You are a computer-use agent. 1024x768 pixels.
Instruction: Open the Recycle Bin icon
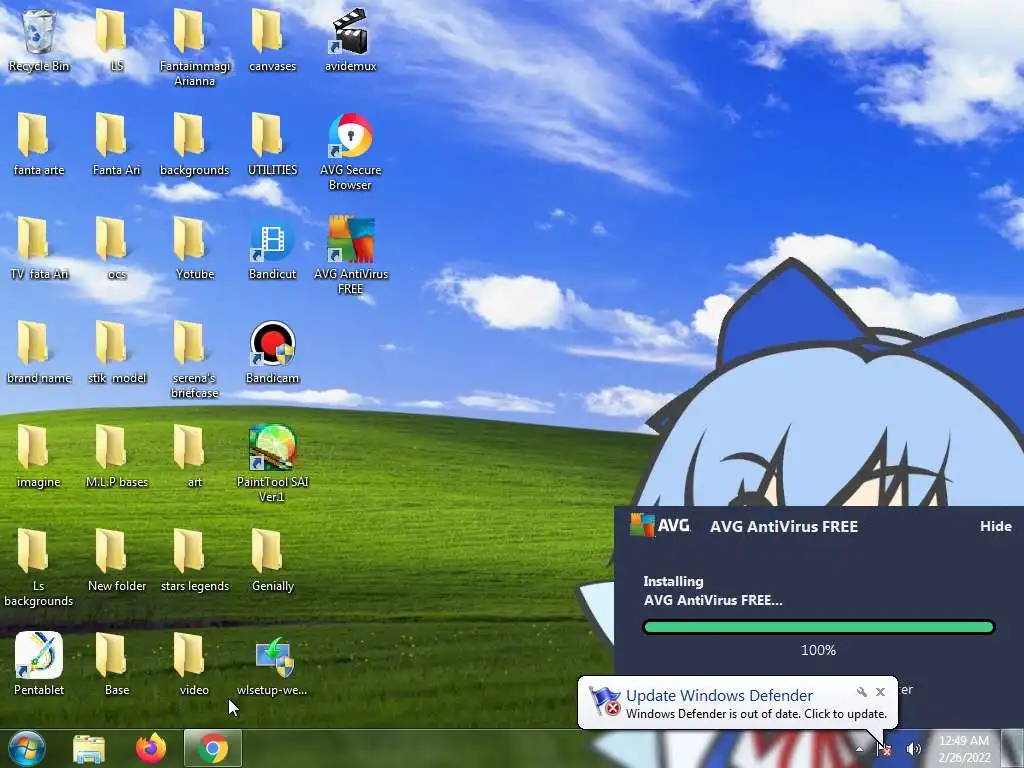[x=39, y=40]
